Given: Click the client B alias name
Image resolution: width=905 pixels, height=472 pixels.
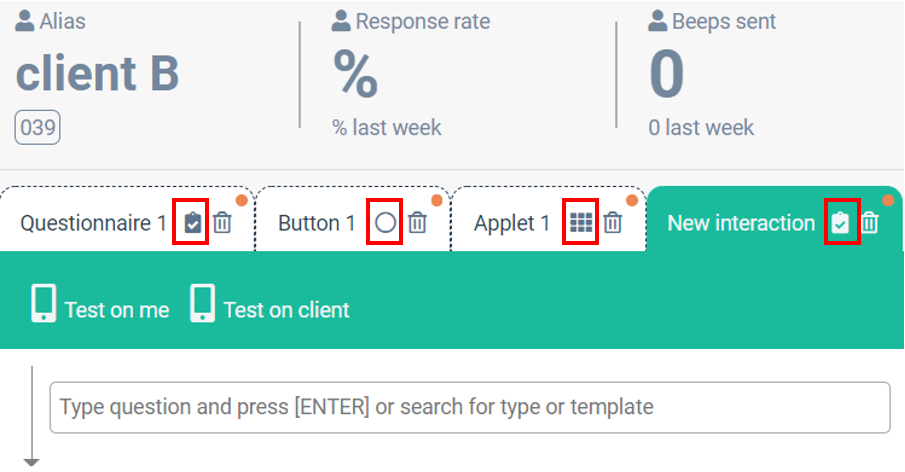Looking at the screenshot, I should pyautogui.click(x=98, y=74).
